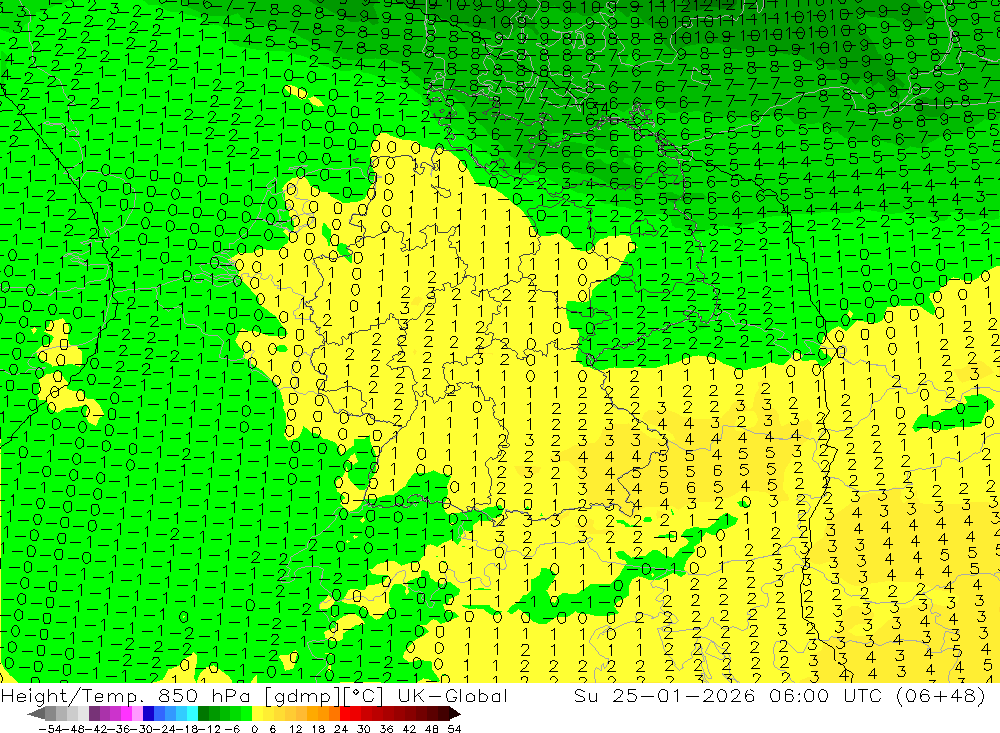
Task: Click the left arrow end of color scale
Action: pyautogui.click(x=36, y=714)
